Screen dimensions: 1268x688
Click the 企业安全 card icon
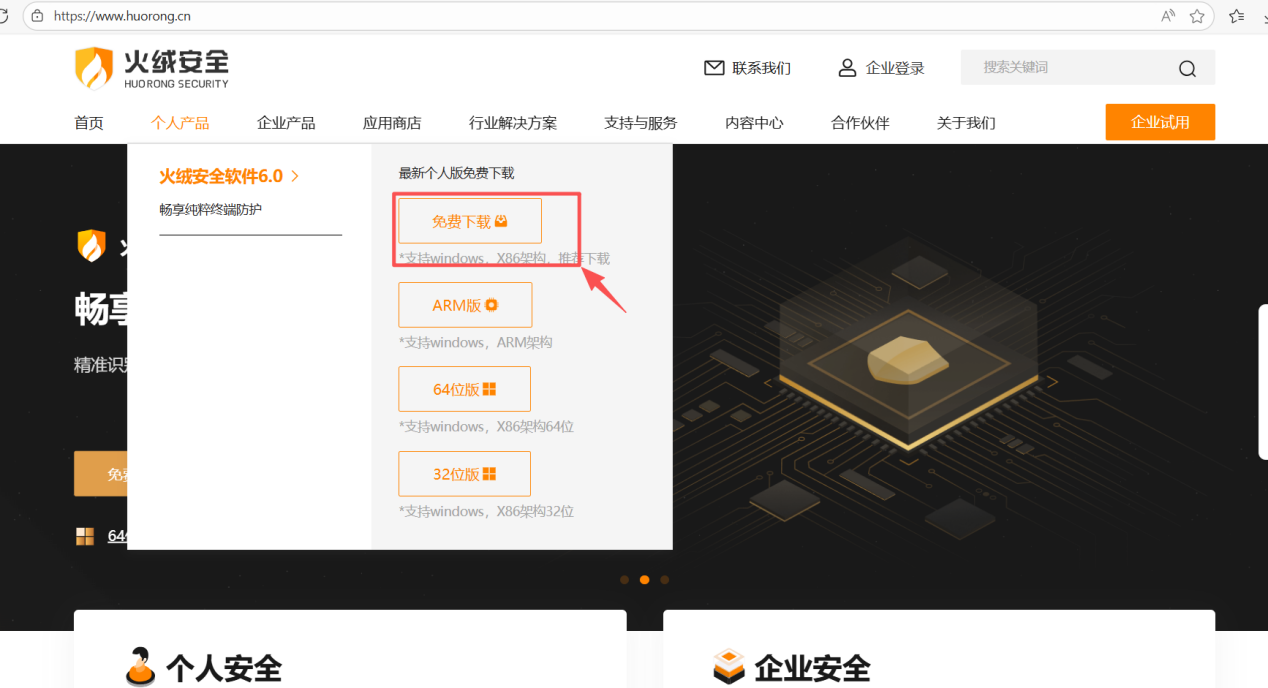[x=729, y=666]
